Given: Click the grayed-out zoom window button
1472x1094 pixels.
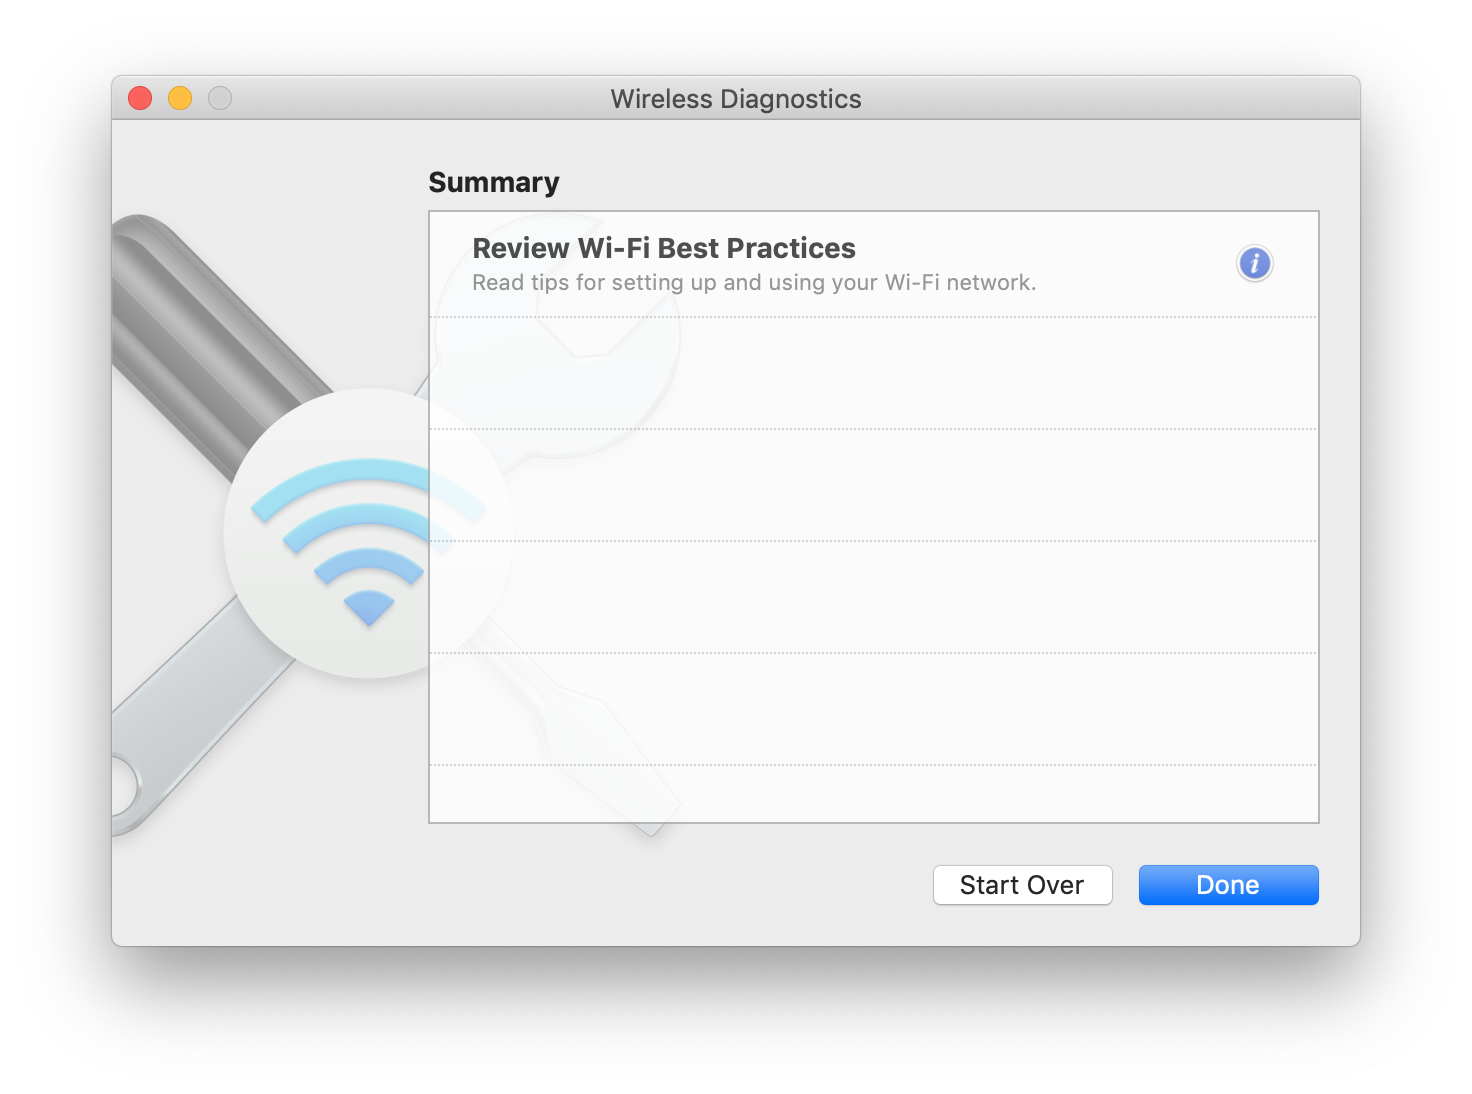Looking at the screenshot, I should point(220,98).
